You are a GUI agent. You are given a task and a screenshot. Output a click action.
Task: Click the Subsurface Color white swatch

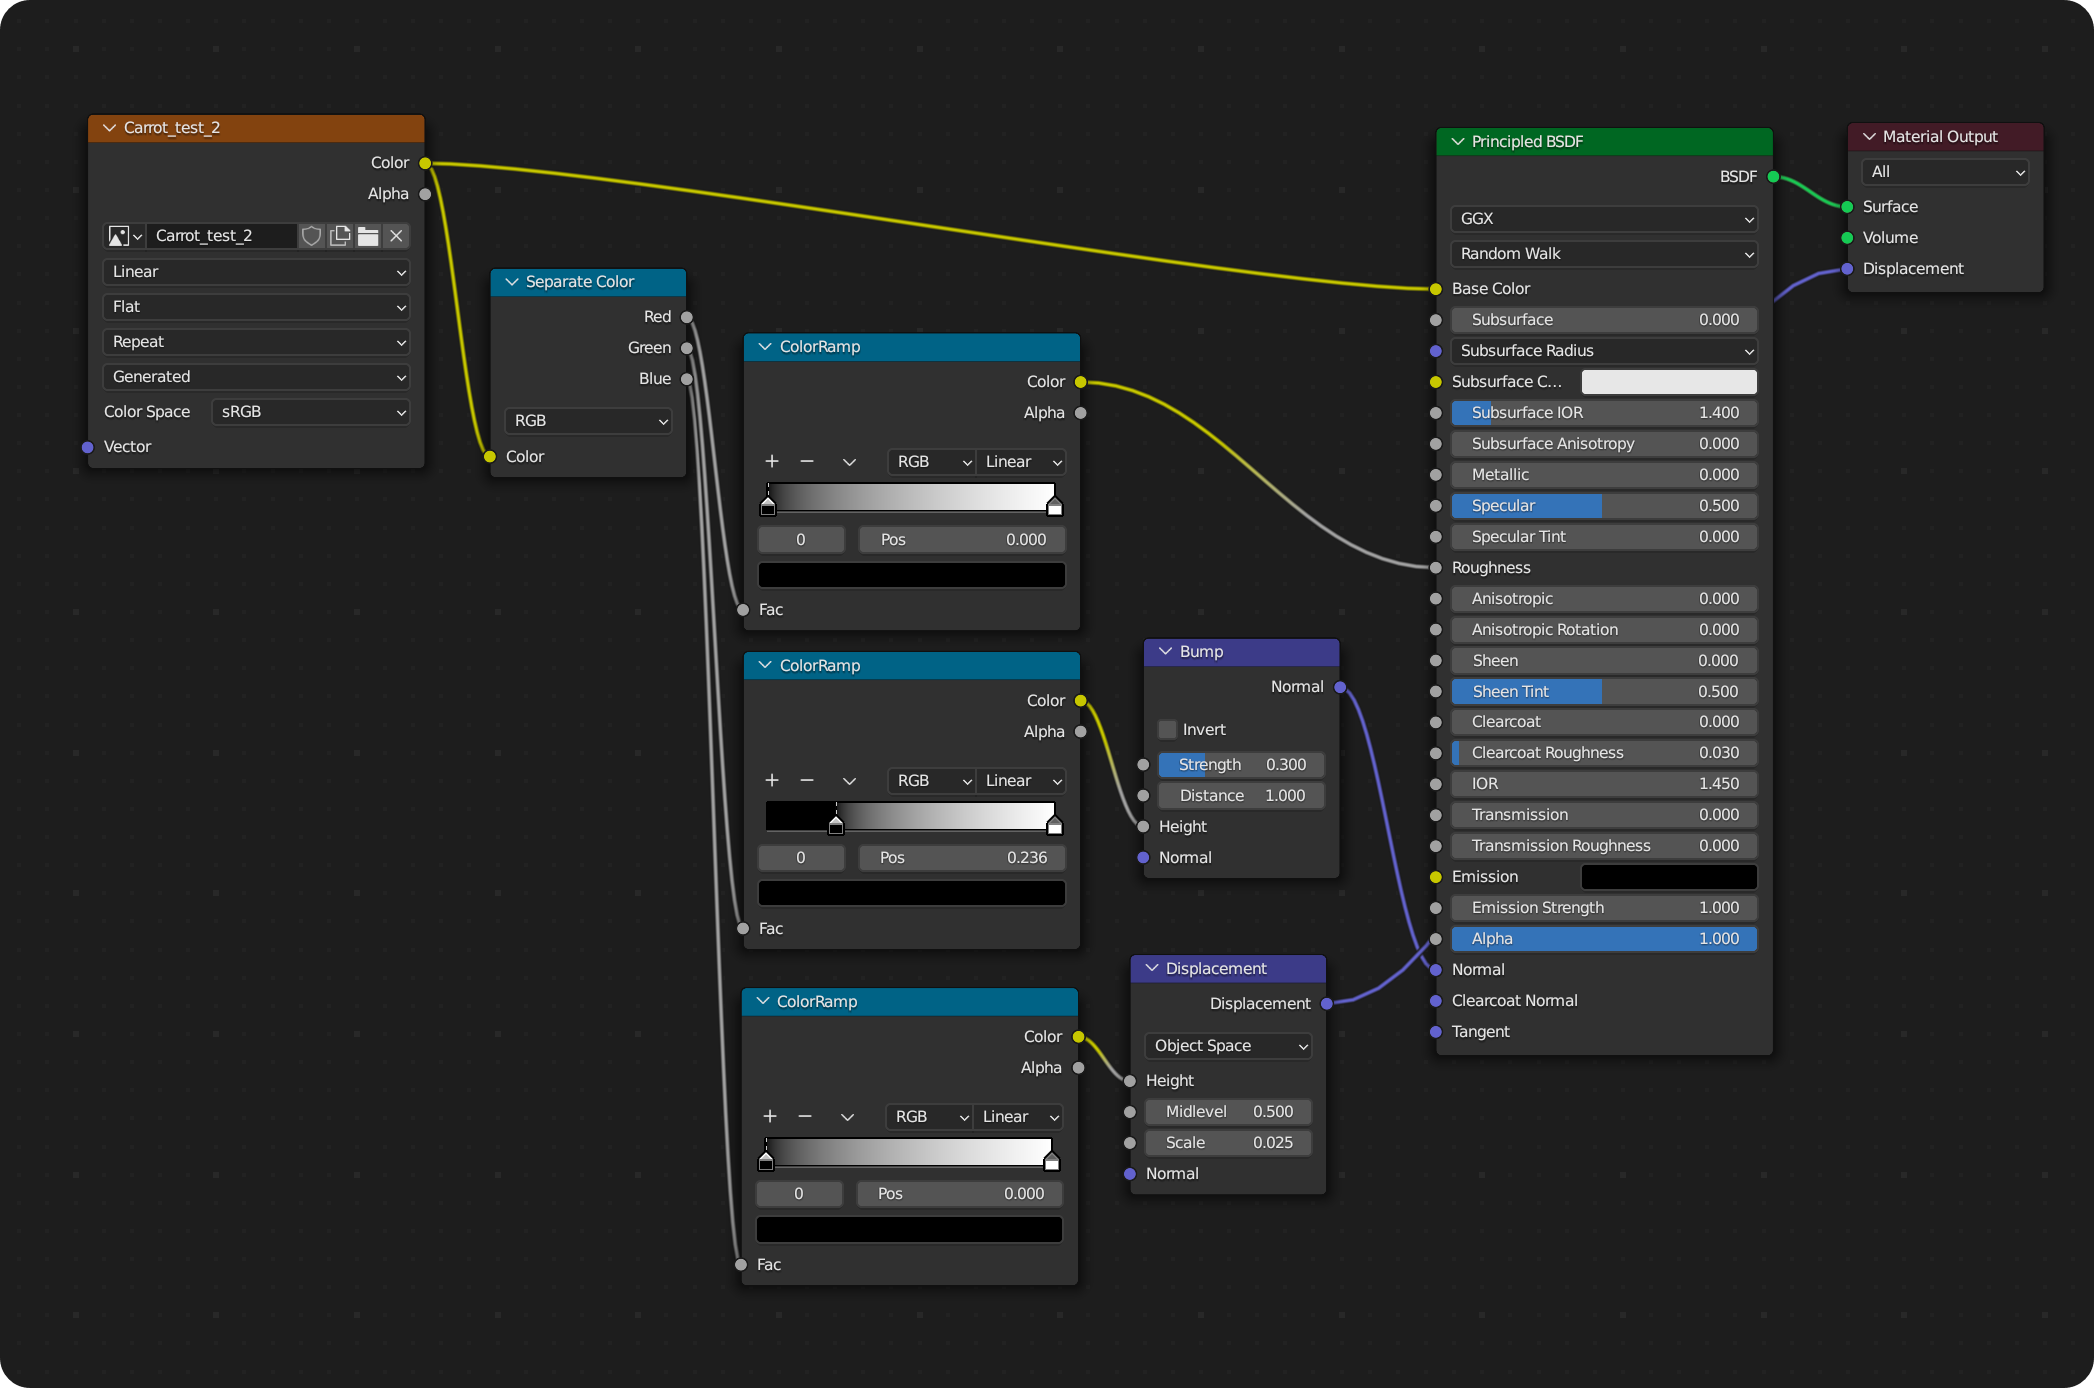pos(1668,382)
